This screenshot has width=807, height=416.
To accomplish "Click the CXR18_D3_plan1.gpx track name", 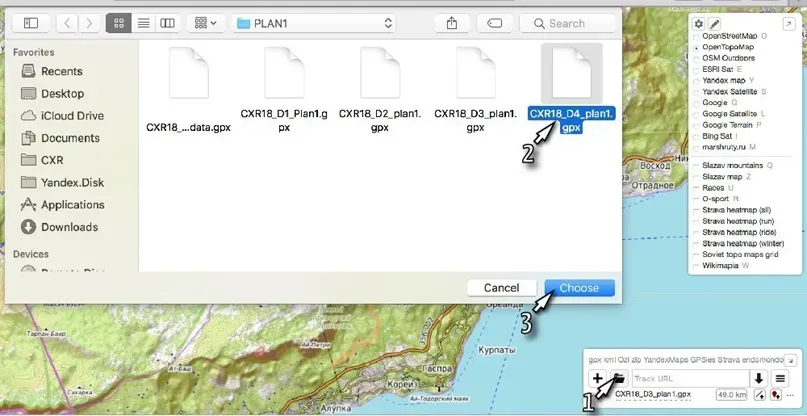I will 653,394.
